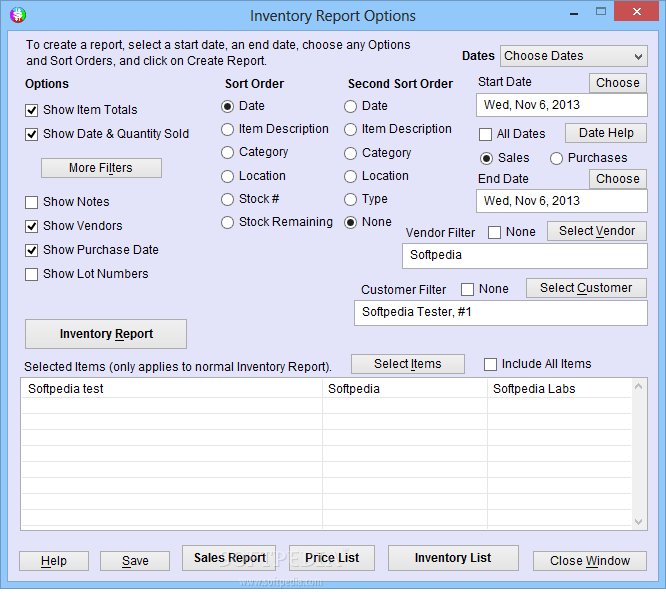Image resolution: width=666 pixels, height=600 pixels.
Task: Click the End Date field
Action: click(x=562, y=201)
